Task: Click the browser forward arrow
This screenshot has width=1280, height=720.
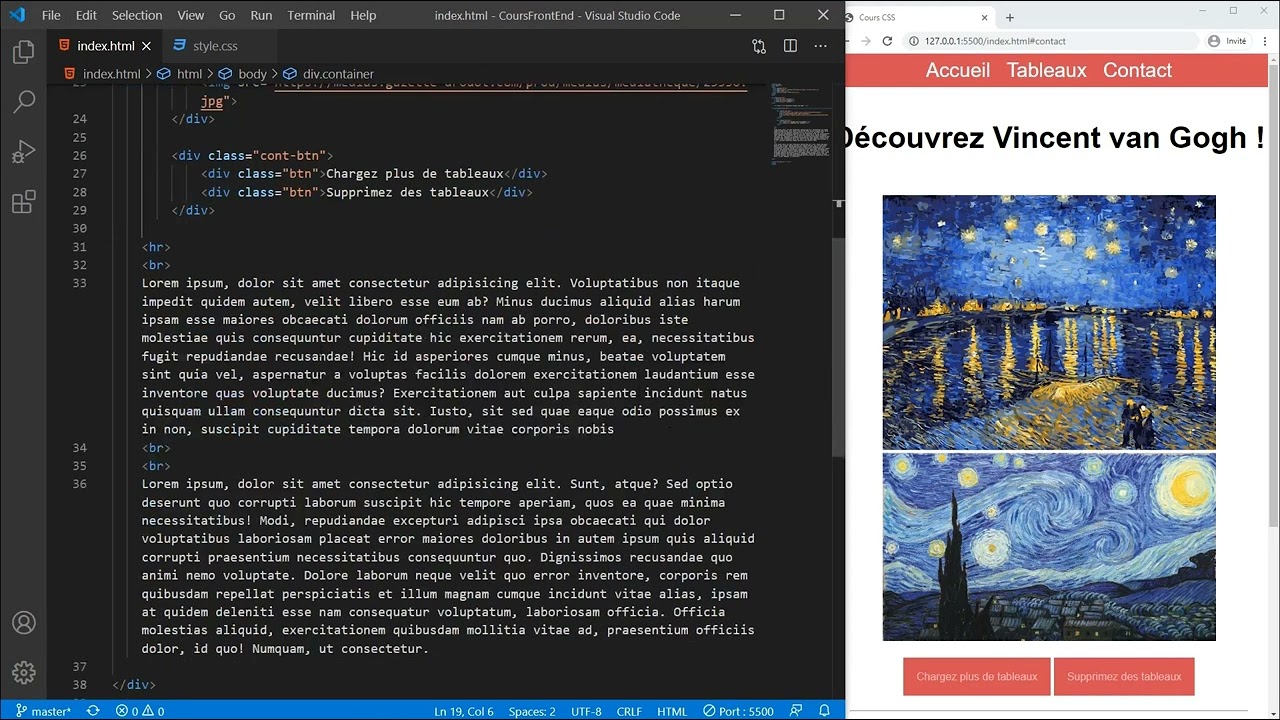Action: [x=866, y=41]
